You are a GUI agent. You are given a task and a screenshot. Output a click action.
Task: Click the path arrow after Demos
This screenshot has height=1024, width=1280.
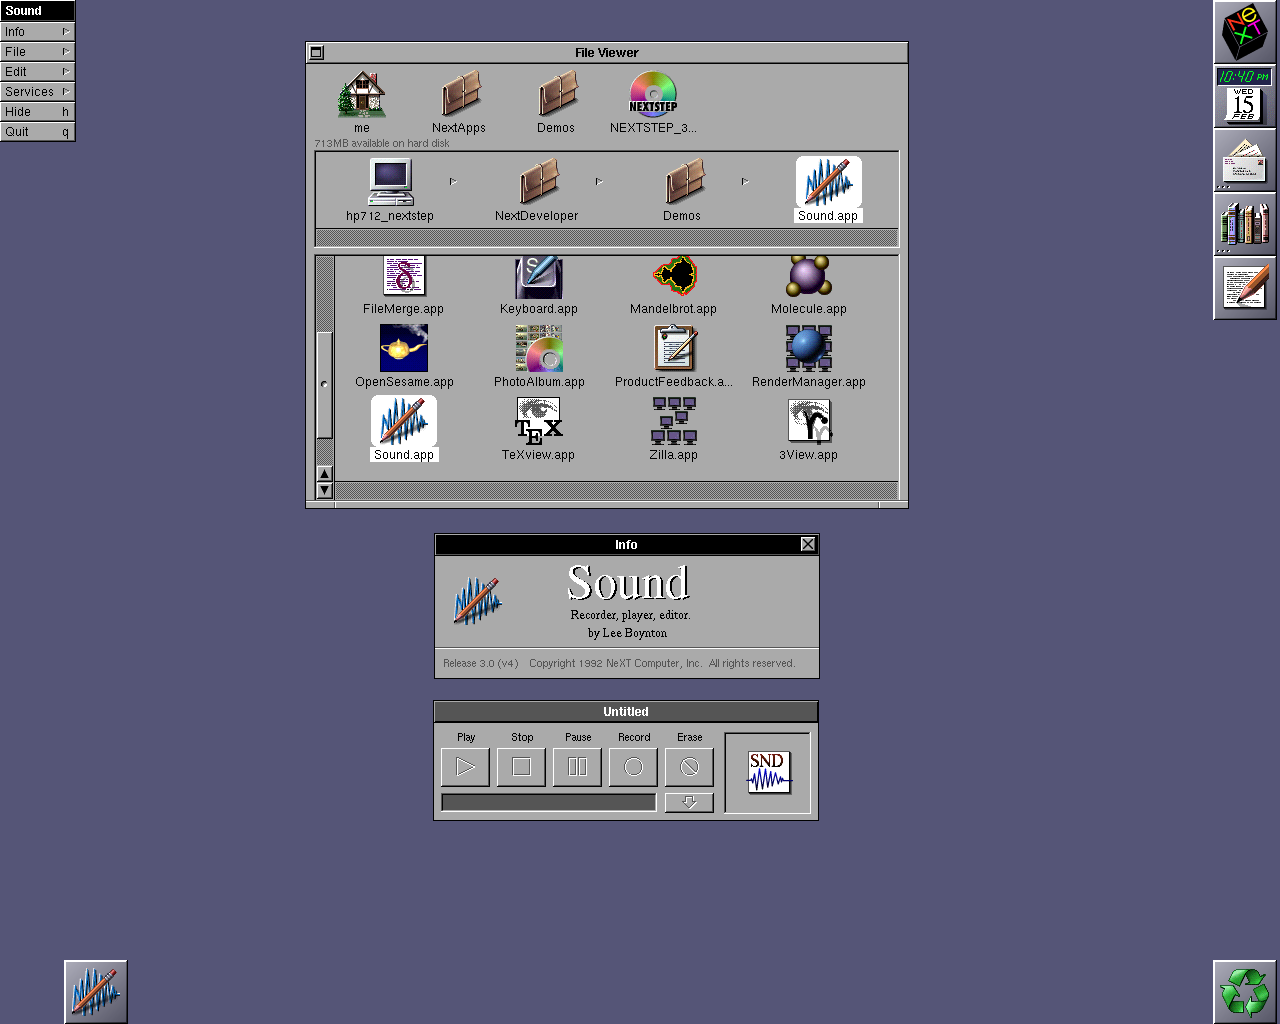tap(745, 181)
